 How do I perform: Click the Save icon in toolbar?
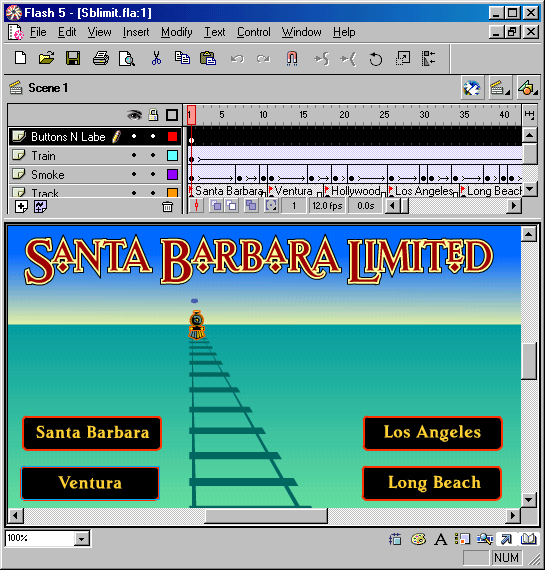point(73,58)
